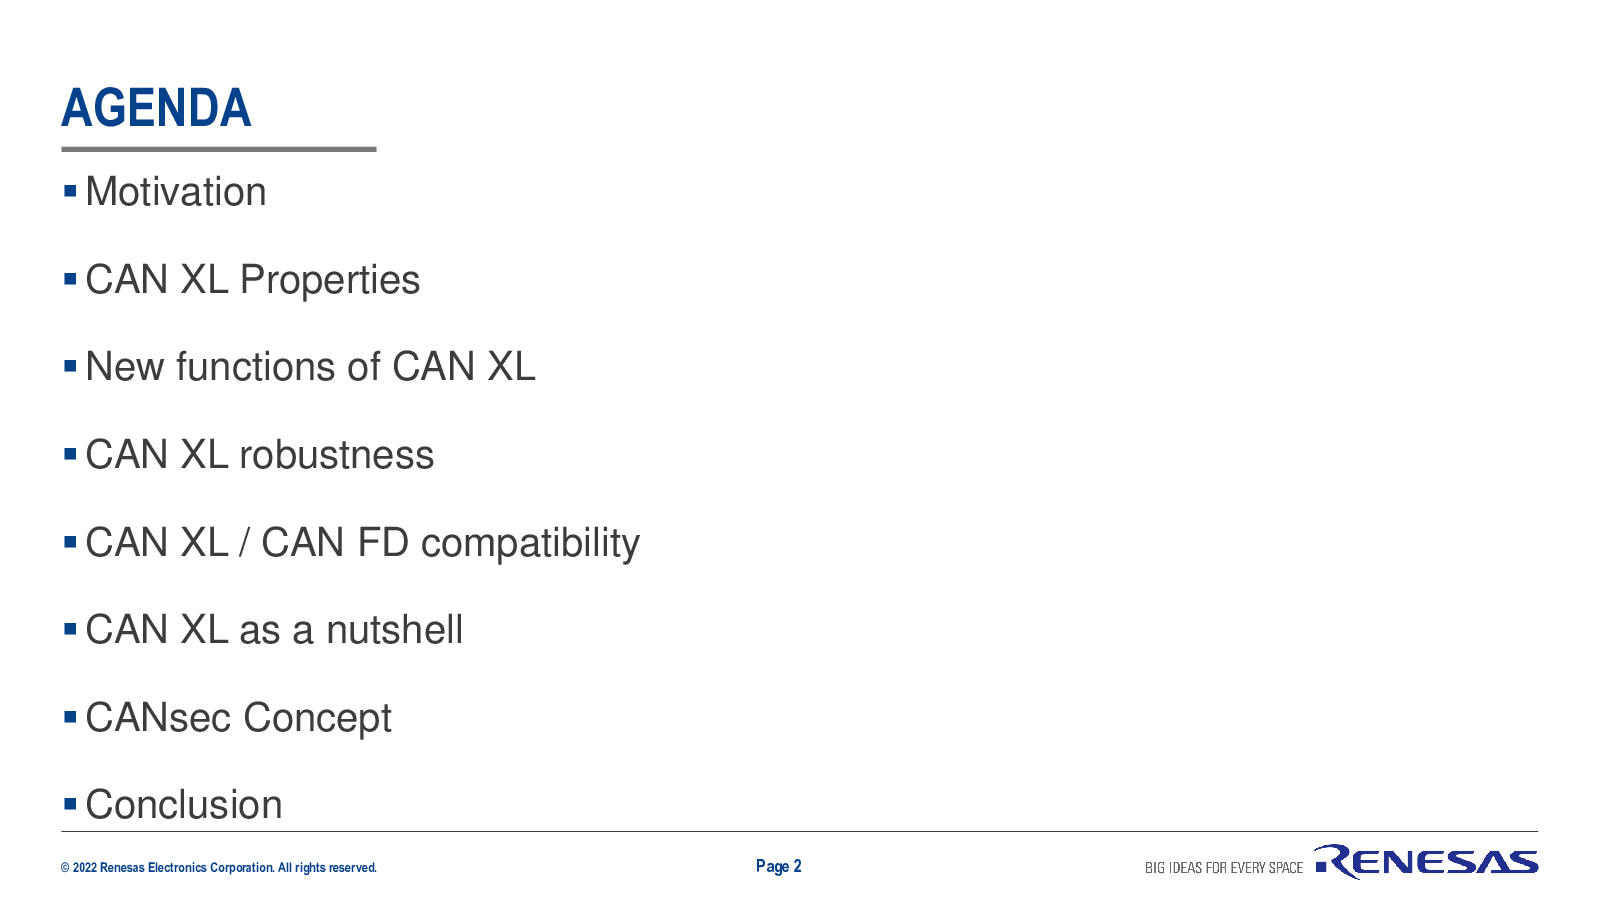Click the blue square left of Renesas logo
1600x900 pixels.
pyautogui.click(x=1321, y=867)
